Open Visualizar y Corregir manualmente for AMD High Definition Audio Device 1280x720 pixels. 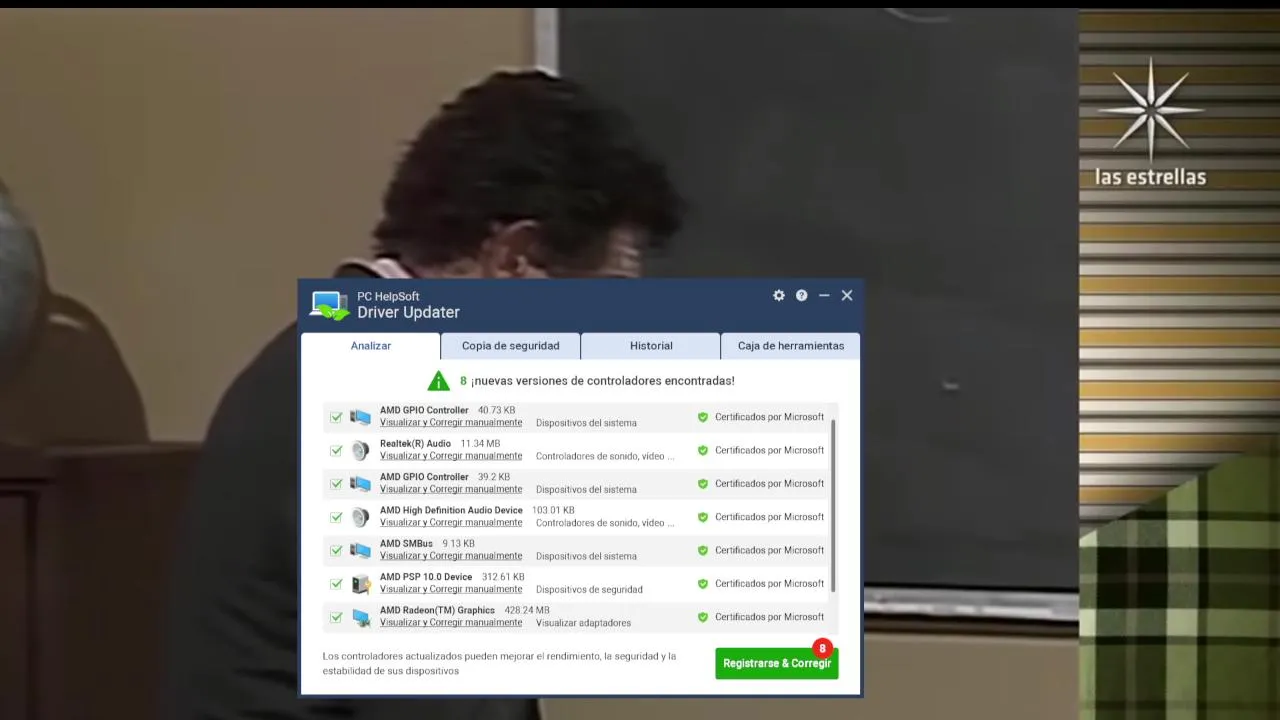coord(451,522)
